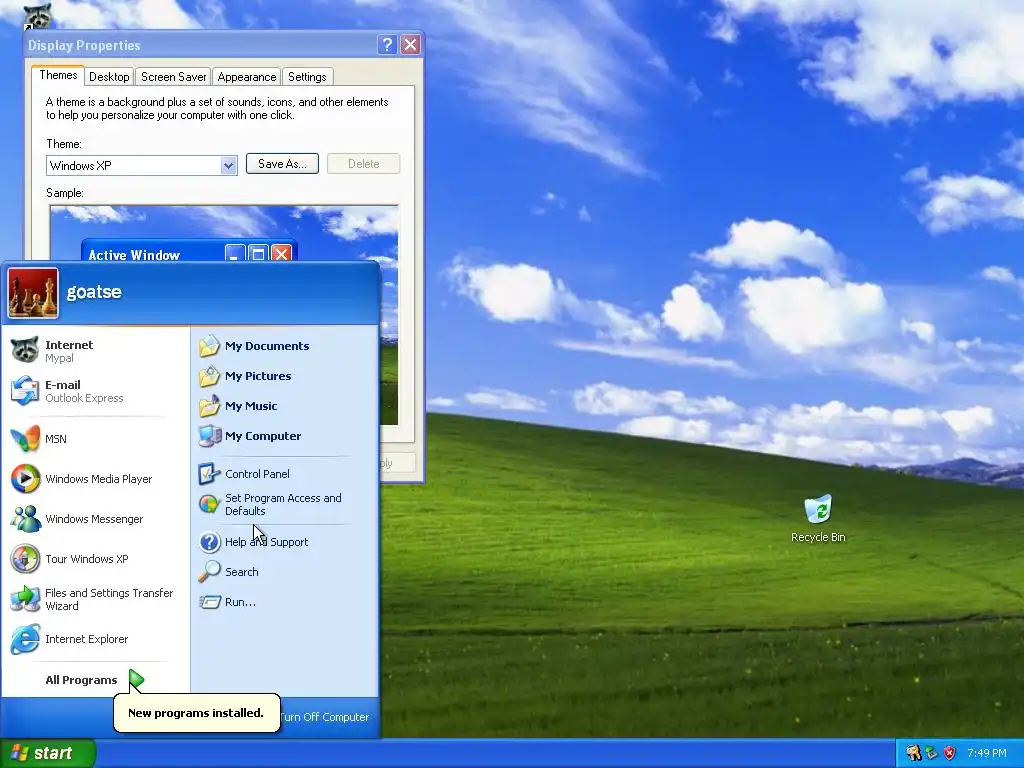Switch to the Appearance tab

[x=246, y=76]
